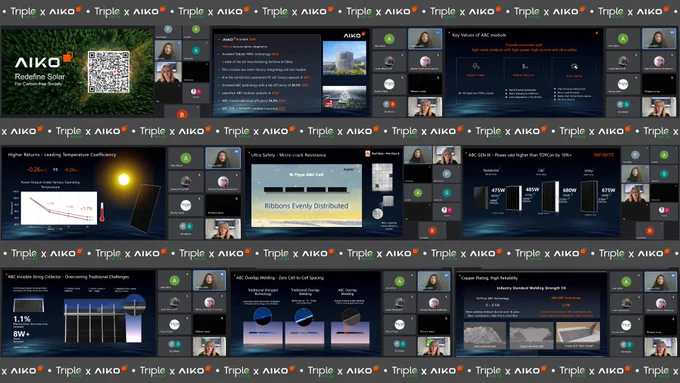Select the '-0.26%/°C' coefficient value
680x383 pixels.
37,170
